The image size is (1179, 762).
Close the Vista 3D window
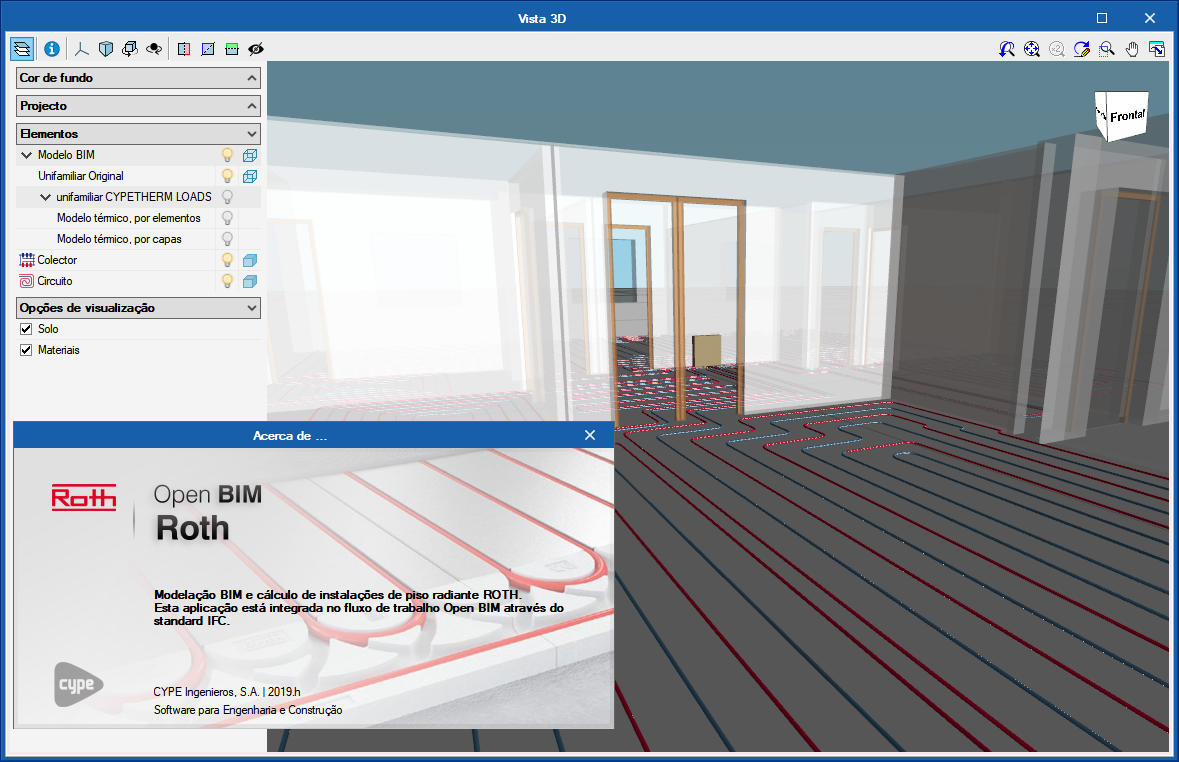pyautogui.click(x=1150, y=18)
